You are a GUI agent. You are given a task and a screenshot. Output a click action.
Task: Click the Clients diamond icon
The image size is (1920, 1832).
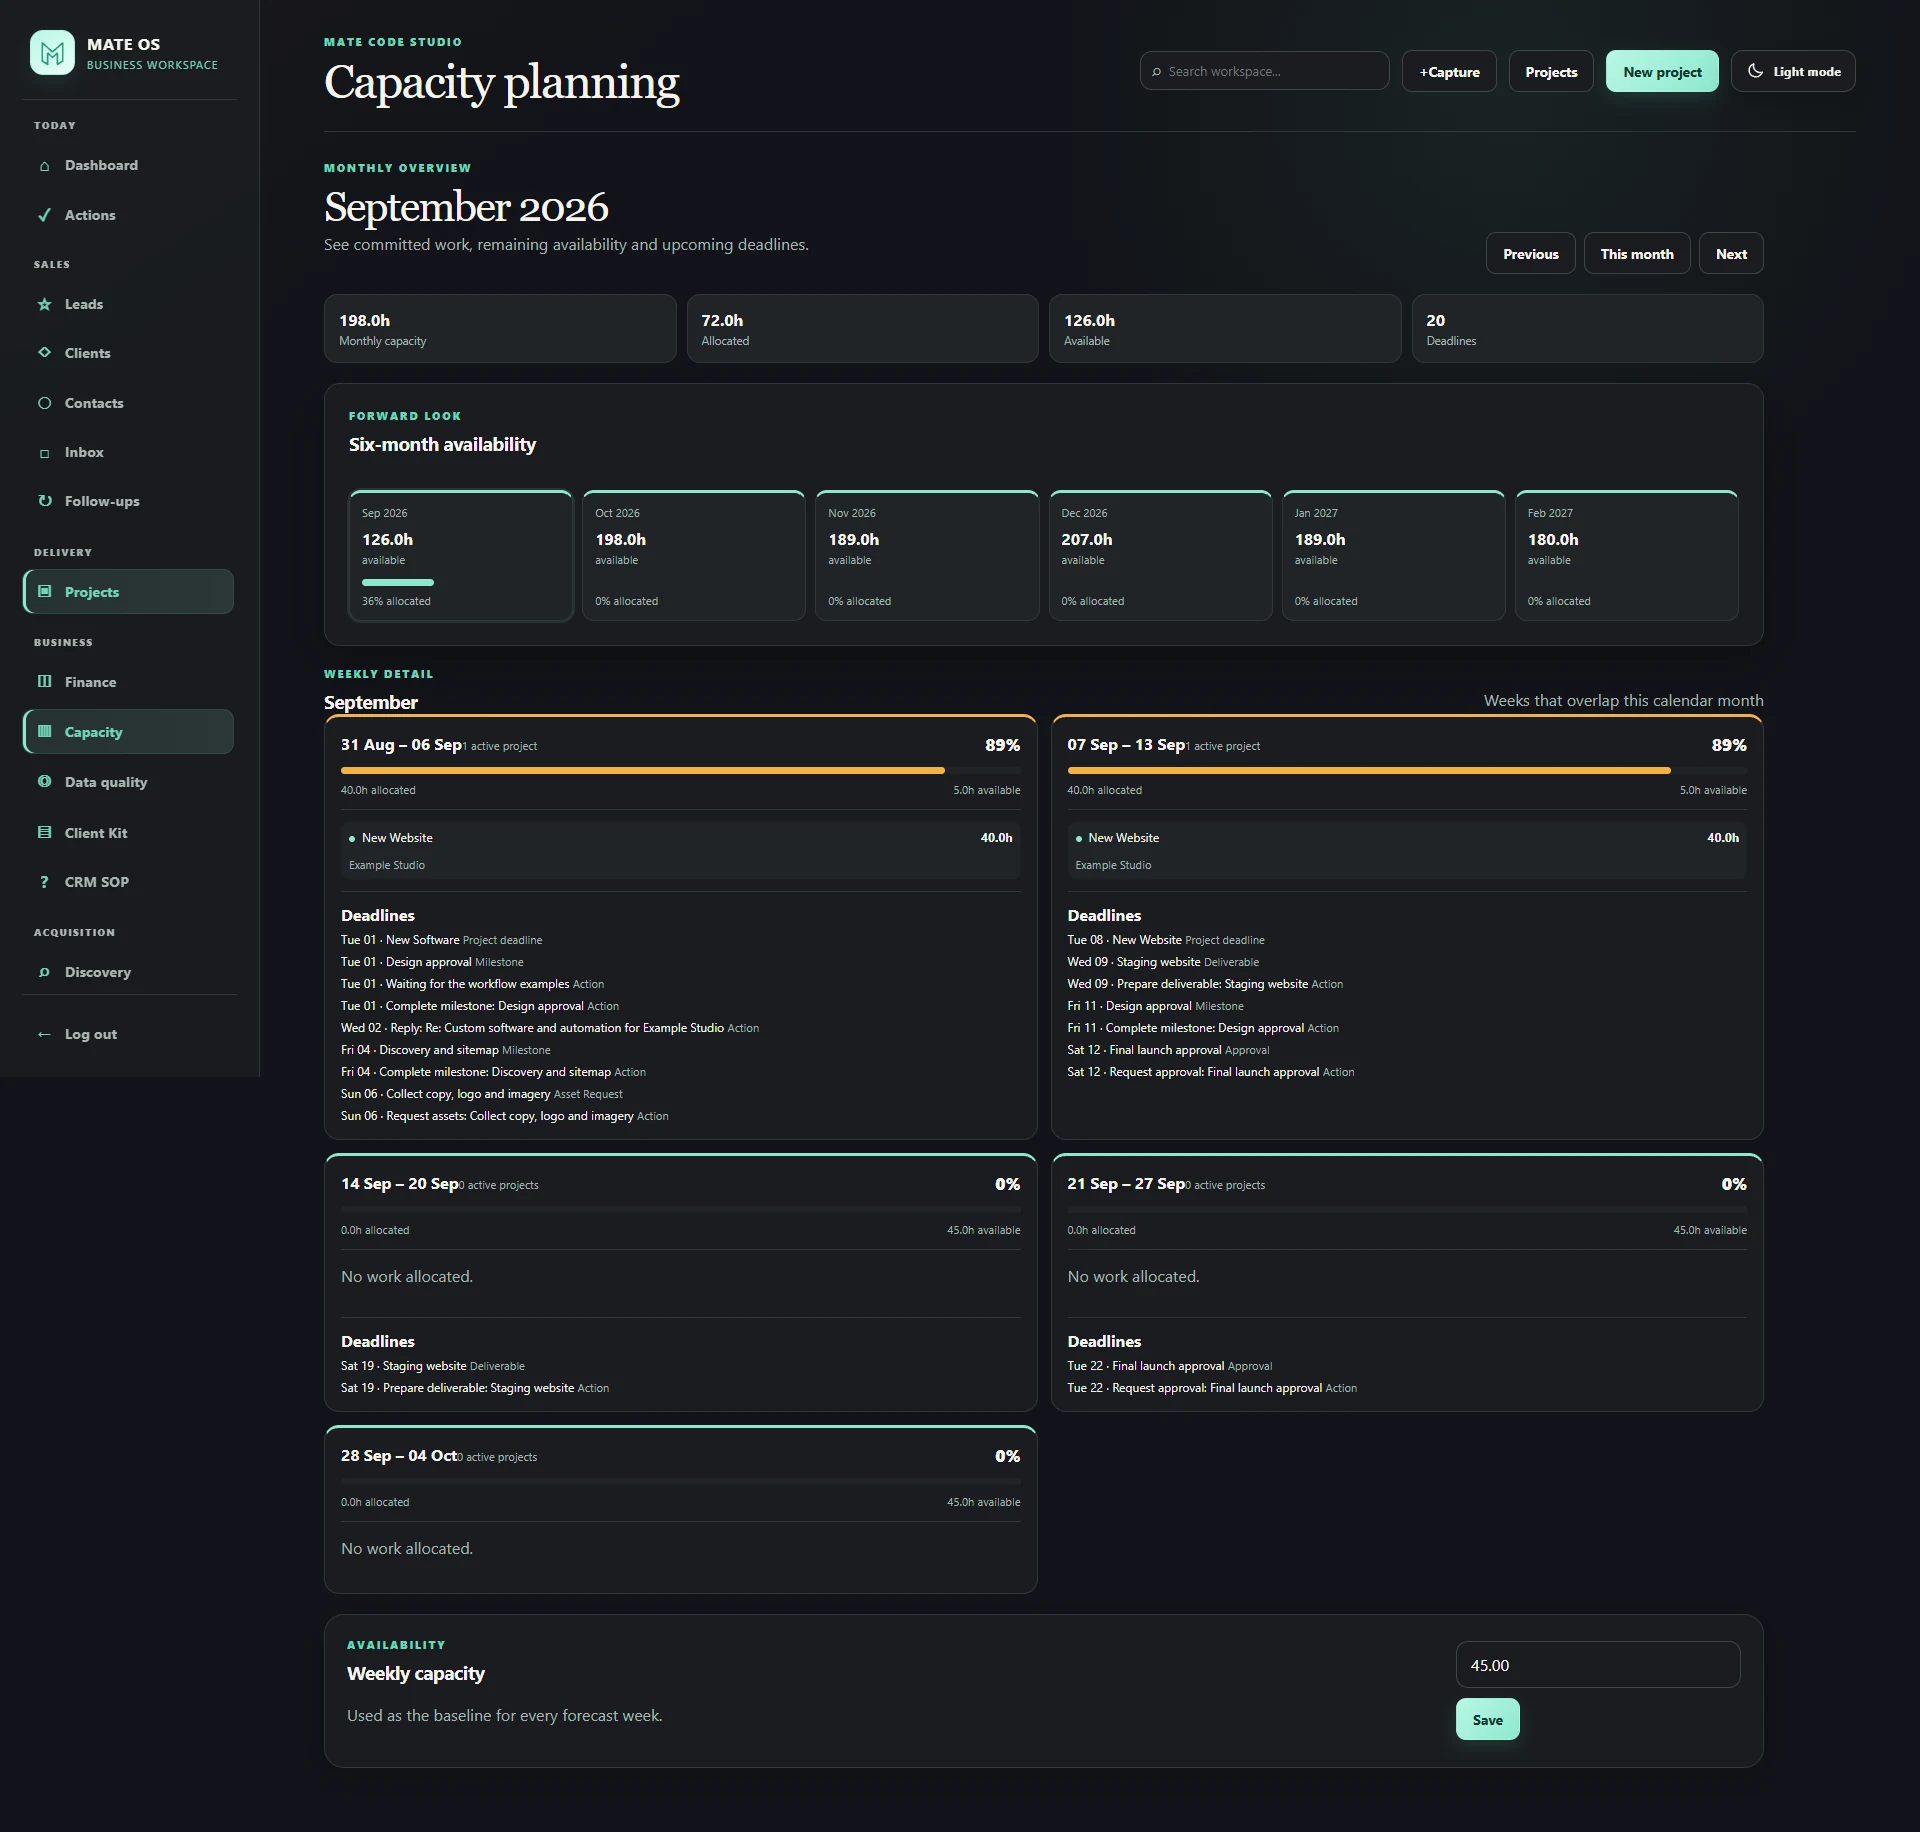click(x=44, y=353)
